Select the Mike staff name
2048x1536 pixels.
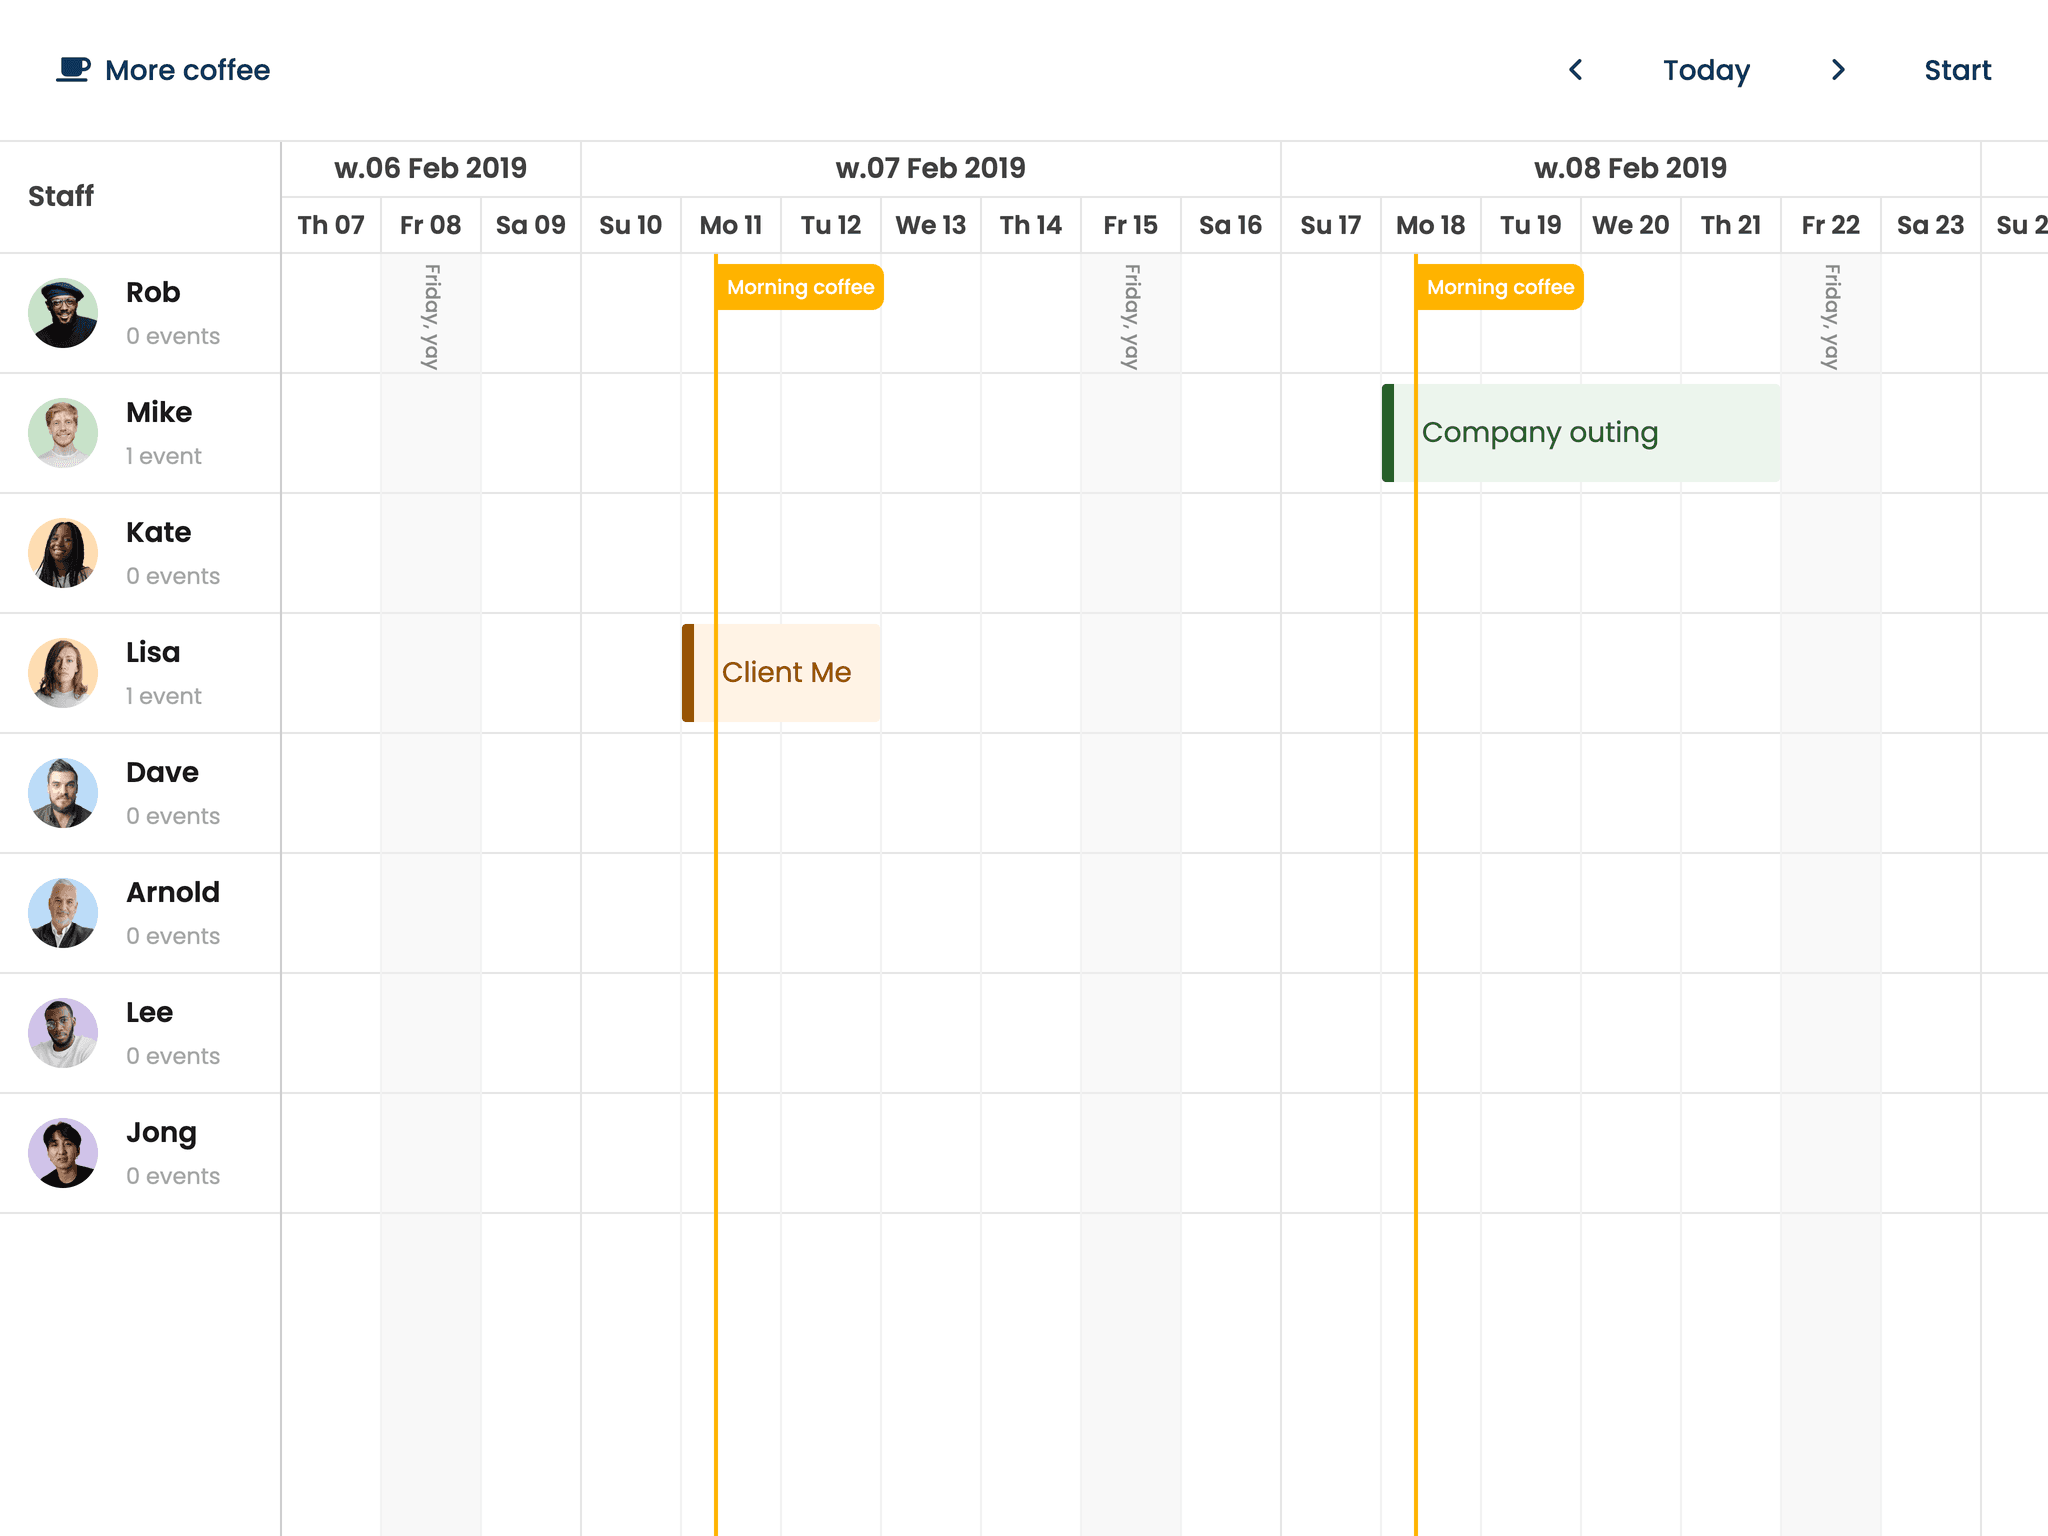159,412
